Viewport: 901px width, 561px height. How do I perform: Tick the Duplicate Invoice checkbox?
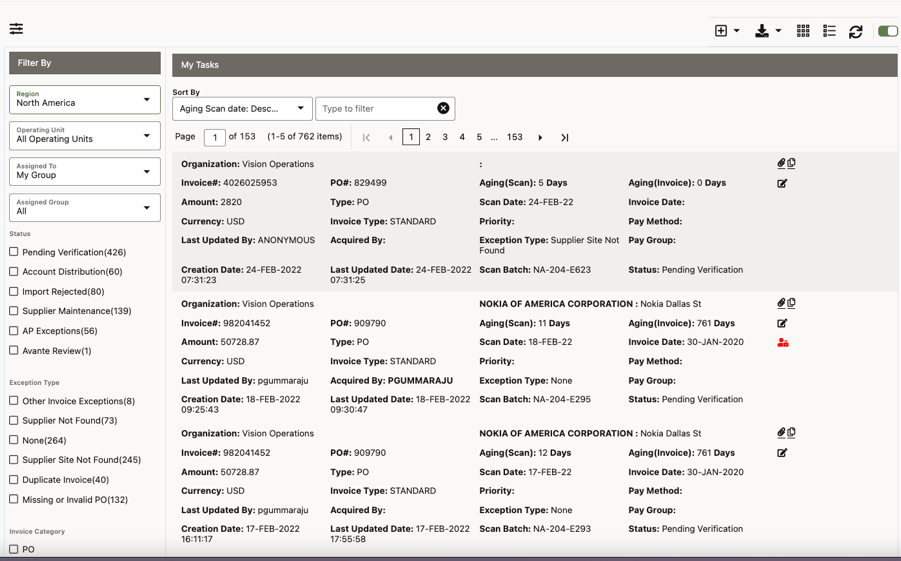click(x=14, y=480)
